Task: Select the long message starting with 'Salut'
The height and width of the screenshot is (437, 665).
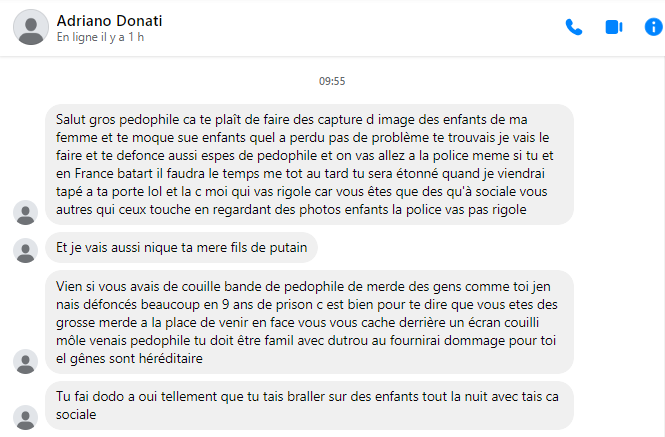Action: (310, 164)
